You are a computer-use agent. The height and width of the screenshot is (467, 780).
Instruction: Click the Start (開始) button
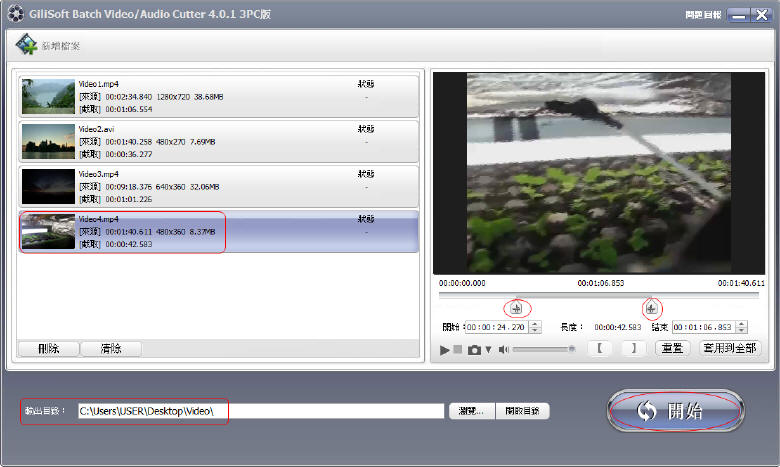click(675, 411)
